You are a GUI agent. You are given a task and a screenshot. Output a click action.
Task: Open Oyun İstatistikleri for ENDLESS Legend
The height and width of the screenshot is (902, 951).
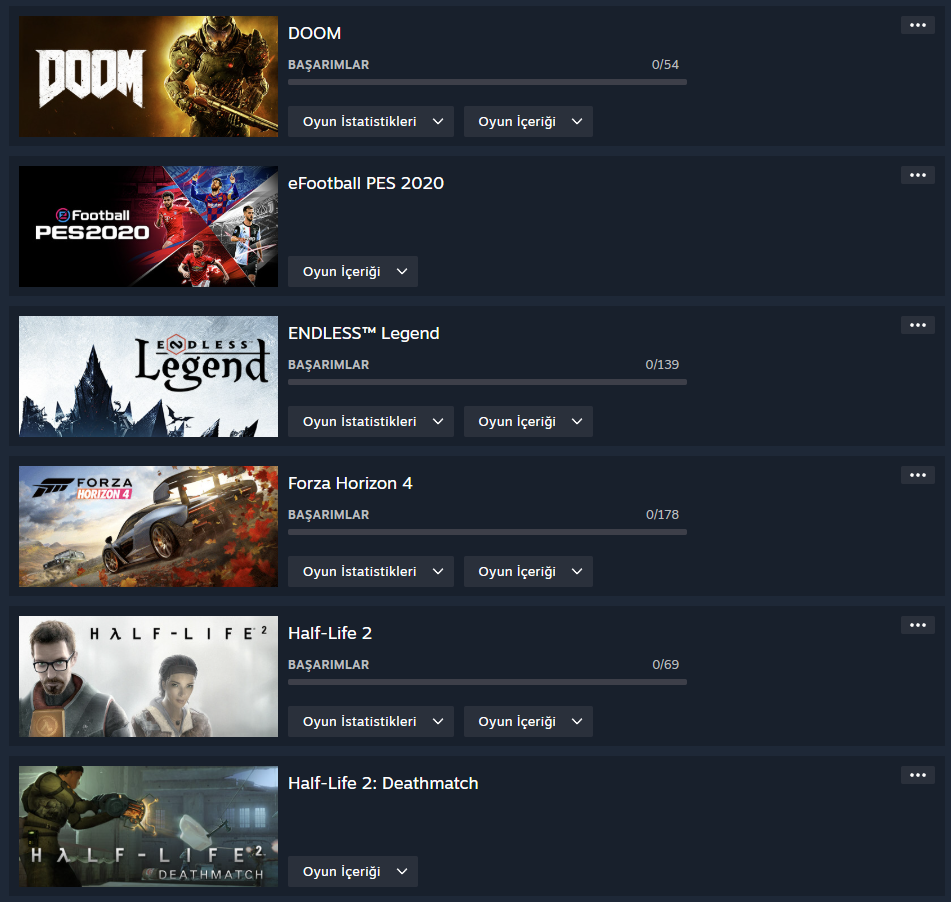371,422
